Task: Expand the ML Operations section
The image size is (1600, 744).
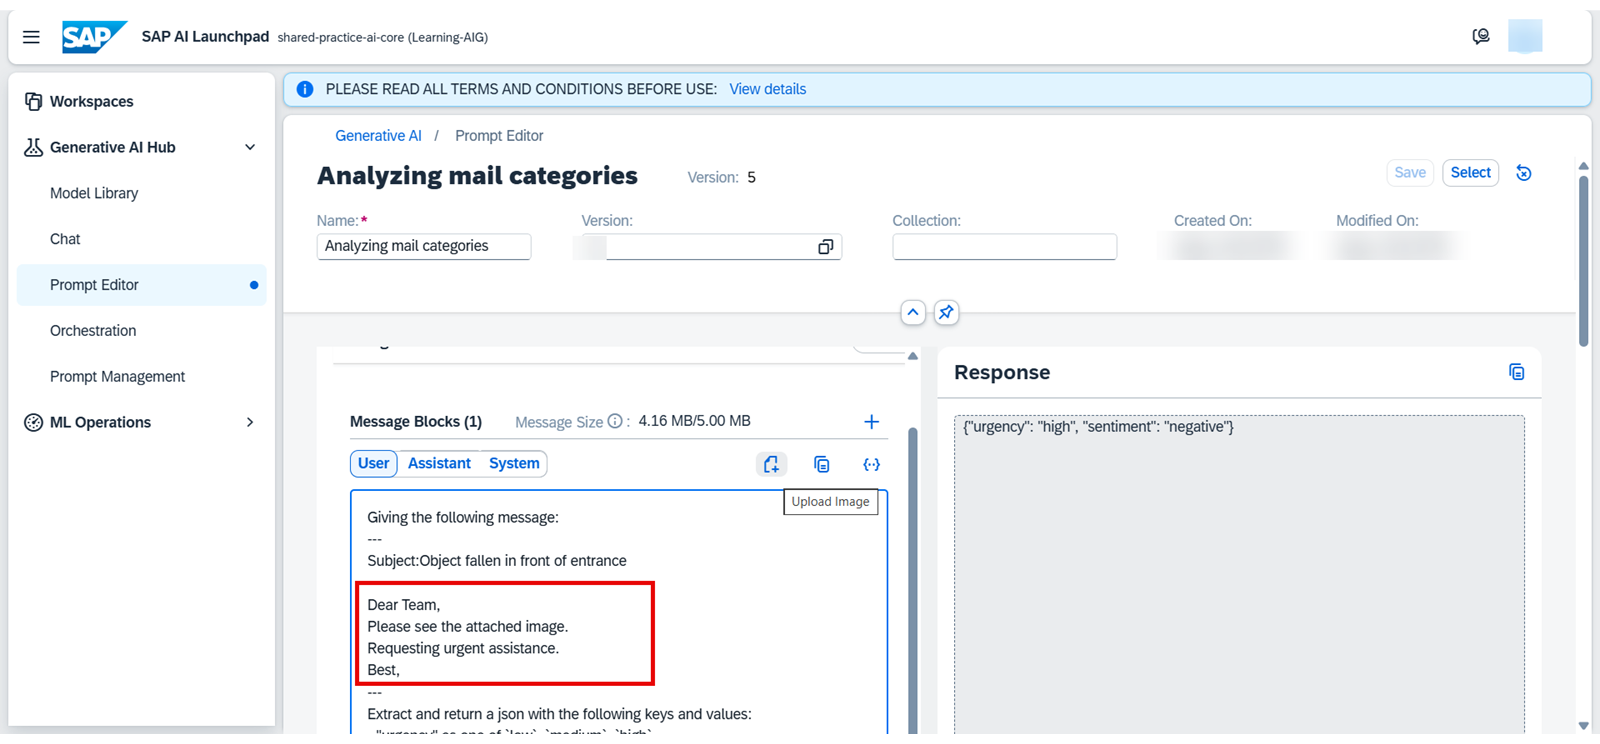Action: pyautogui.click(x=250, y=422)
